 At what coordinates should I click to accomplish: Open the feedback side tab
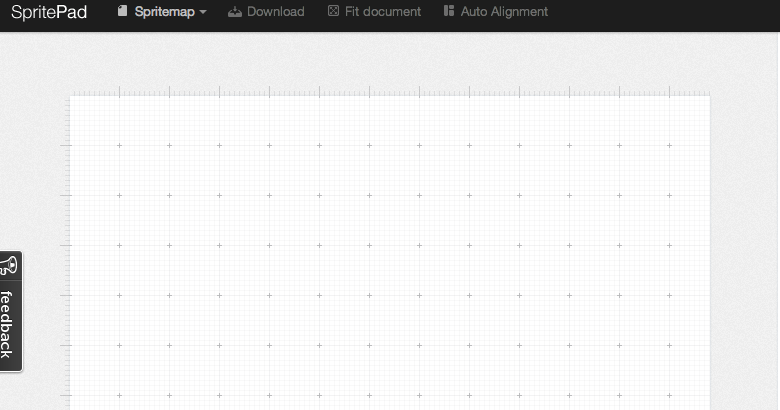pos(10,311)
